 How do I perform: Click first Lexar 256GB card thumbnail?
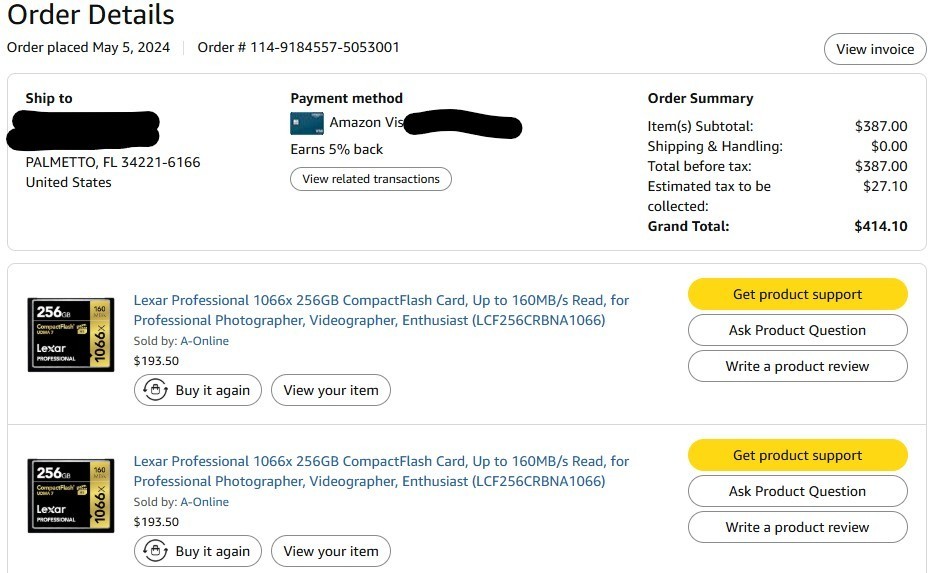(x=71, y=334)
